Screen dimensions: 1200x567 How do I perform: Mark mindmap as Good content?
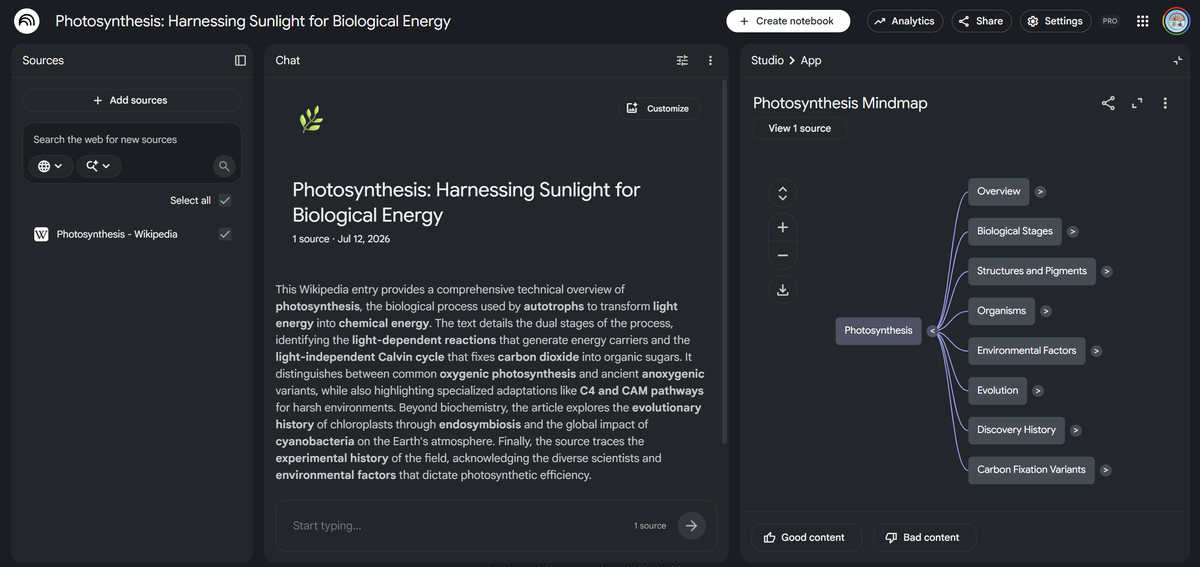pos(804,537)
